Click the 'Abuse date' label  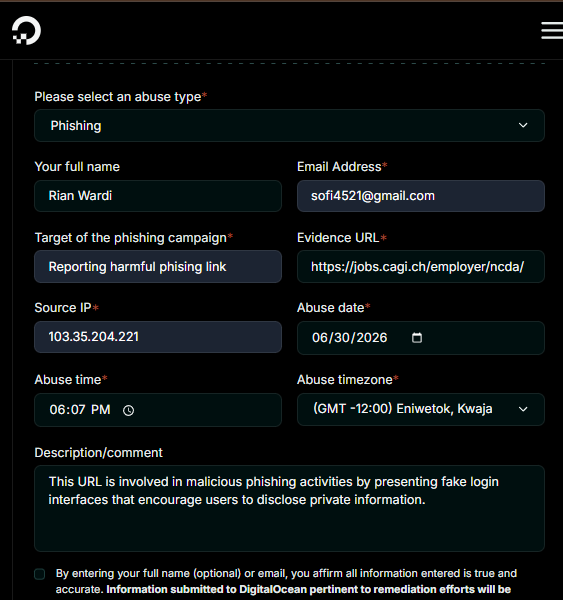click(x=333, y=308)
